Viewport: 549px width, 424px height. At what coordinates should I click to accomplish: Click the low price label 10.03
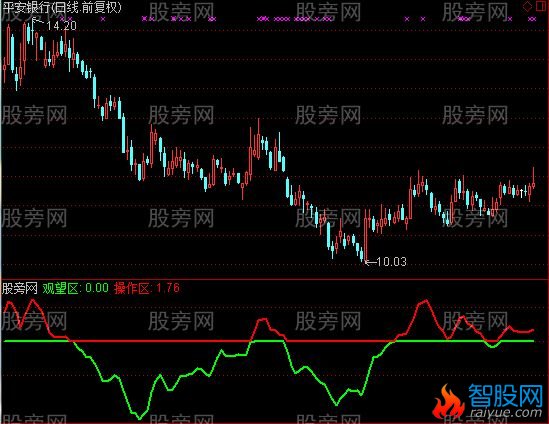[x=392, y=262]
